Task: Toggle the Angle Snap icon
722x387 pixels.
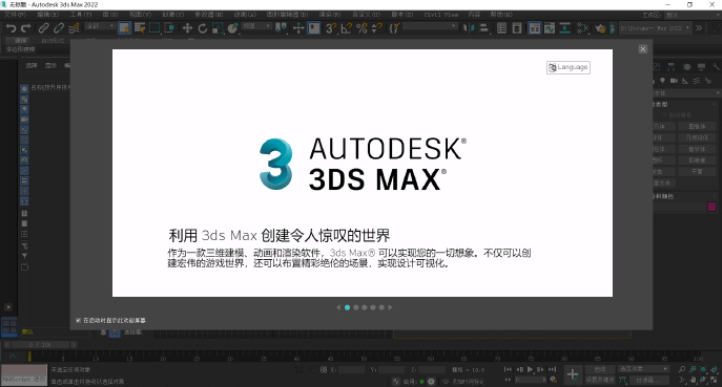Action: [346, 29]
